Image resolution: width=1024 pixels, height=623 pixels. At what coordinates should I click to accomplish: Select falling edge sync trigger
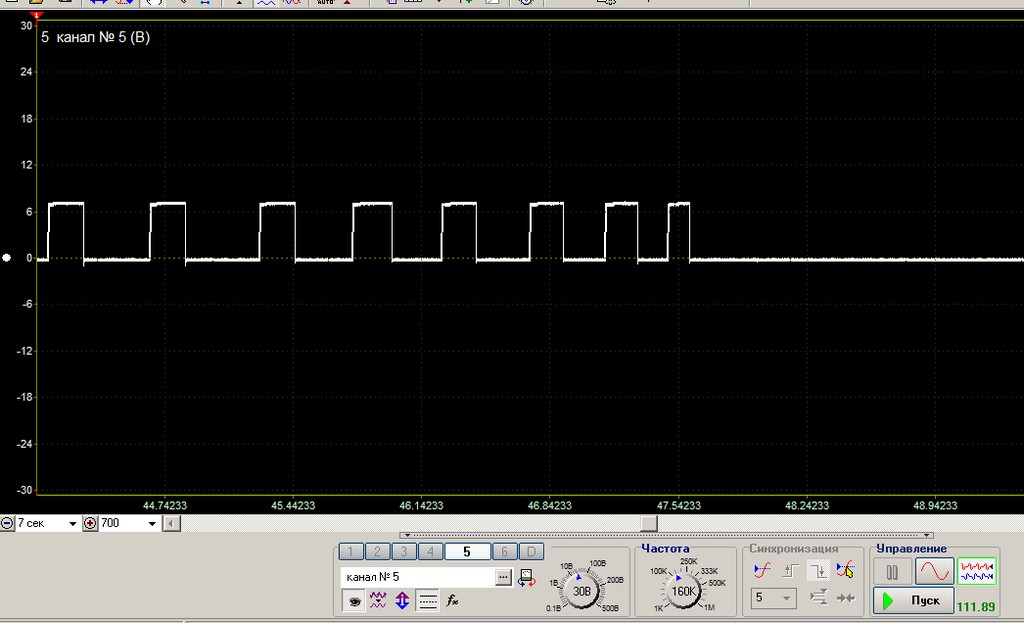click(x=818, y=570)
